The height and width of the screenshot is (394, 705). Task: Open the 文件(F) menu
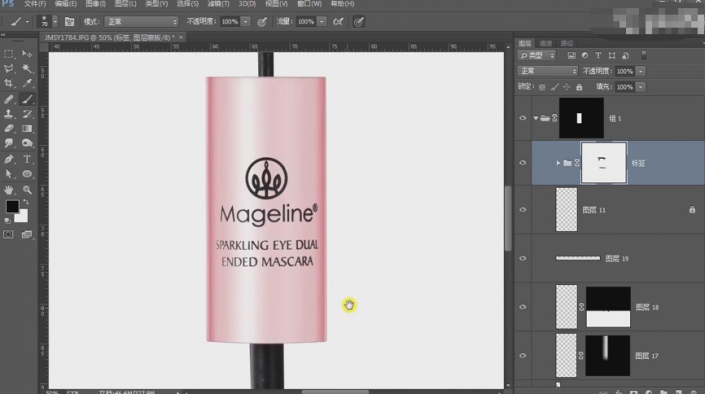click(35, 4)
